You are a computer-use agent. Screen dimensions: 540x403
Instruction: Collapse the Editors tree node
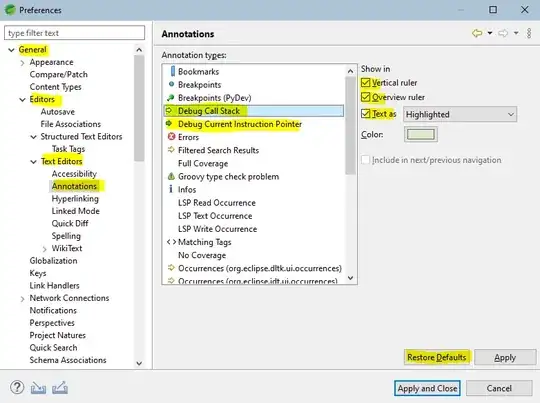(22, 100)
